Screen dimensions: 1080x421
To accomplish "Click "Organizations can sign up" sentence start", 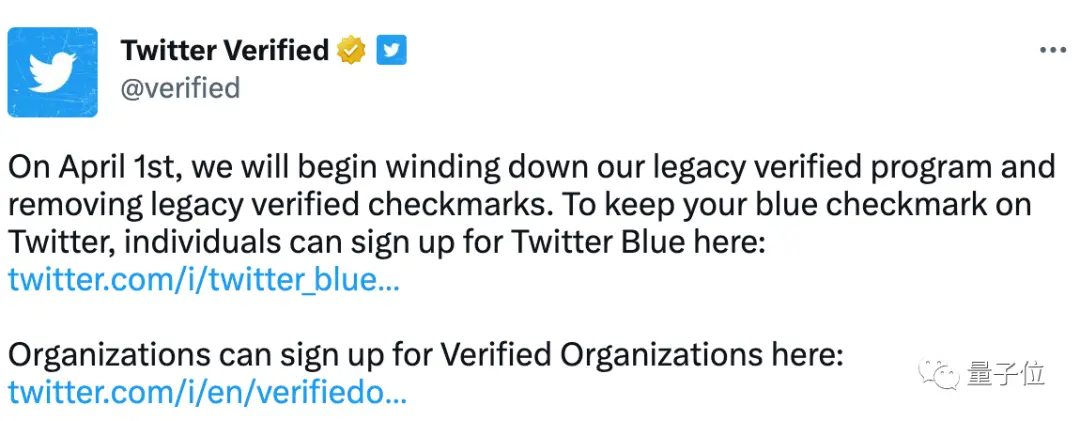I will coord(192,355).
